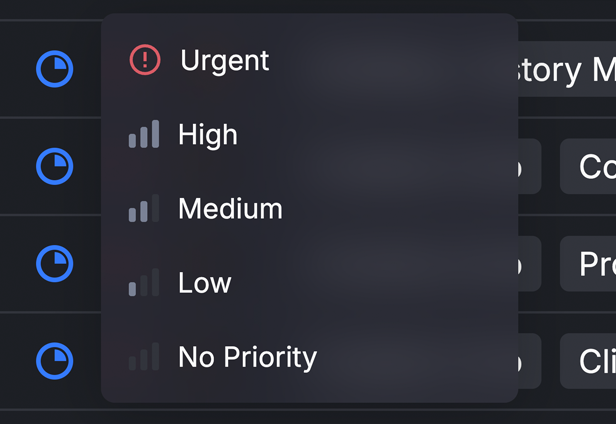The height and width of the screenshot is (424, 616).
Task: Open the label tag starting with 'Co'
Action: pyautogui.click(x=588, y=166)
